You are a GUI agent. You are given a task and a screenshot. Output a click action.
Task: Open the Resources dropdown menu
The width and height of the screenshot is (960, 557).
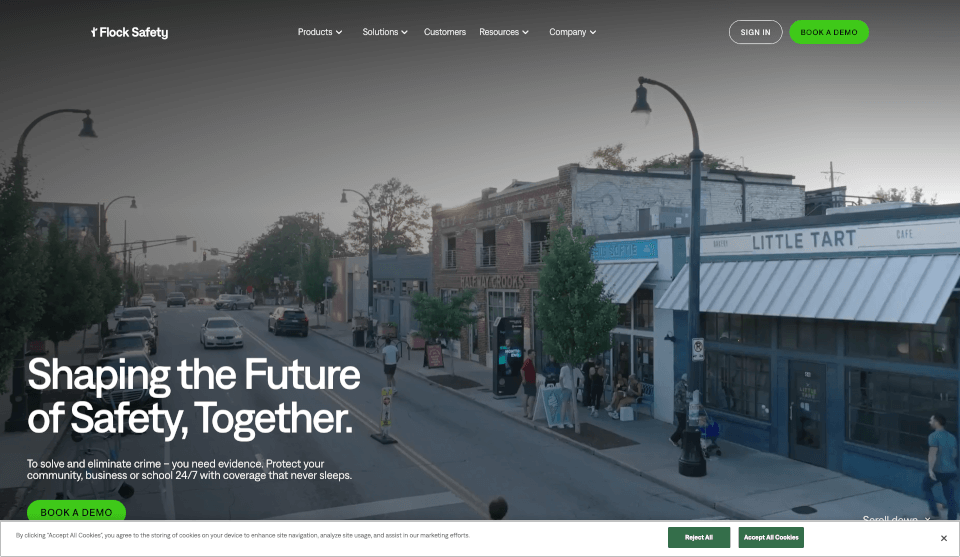point(503,32)
